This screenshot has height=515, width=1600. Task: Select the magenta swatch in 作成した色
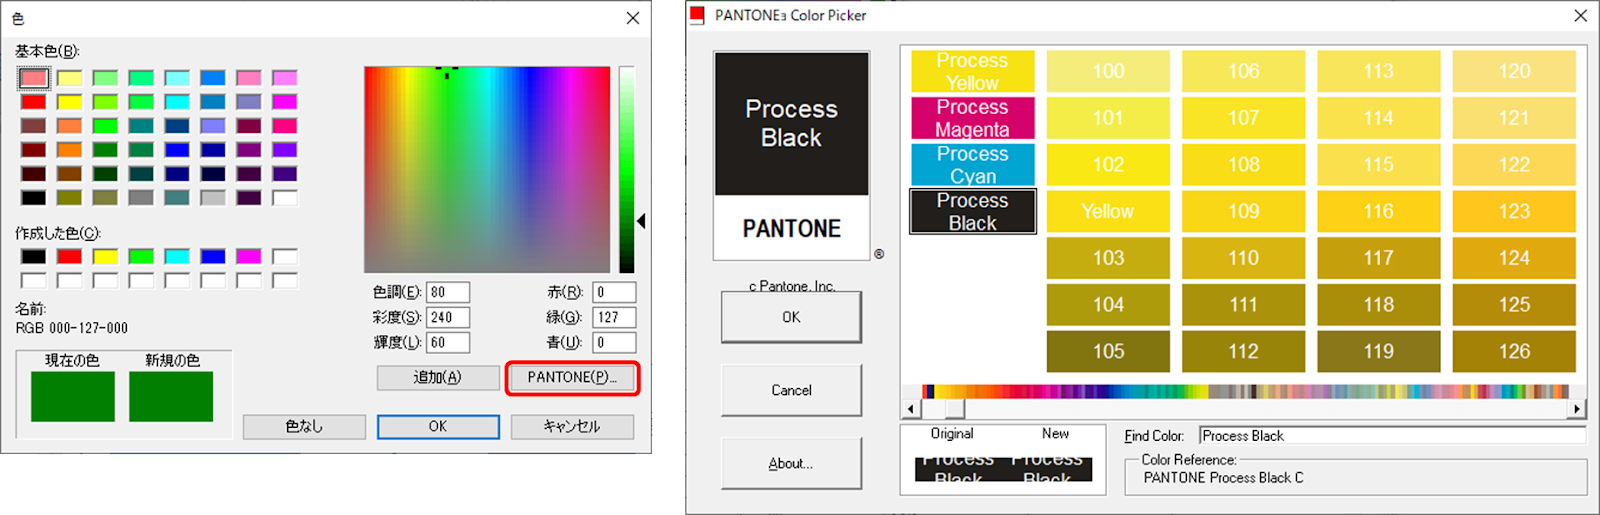249,257
